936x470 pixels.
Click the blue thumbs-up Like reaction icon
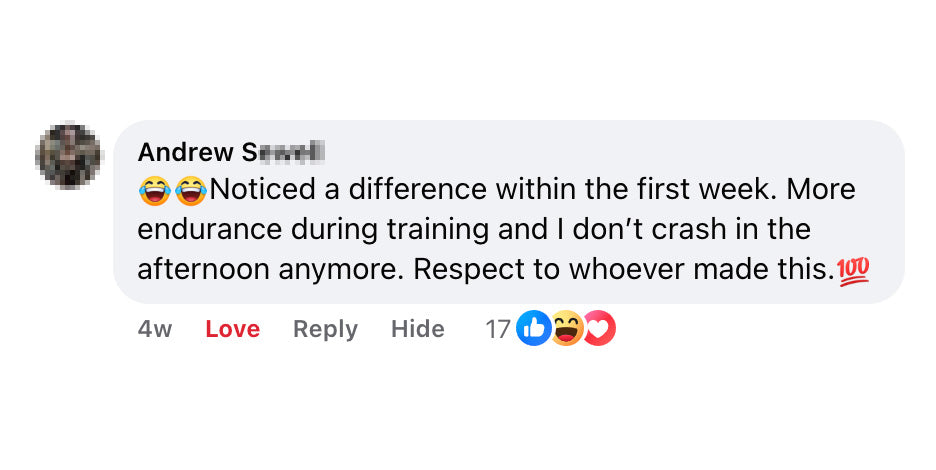click(x=533, y=328)
